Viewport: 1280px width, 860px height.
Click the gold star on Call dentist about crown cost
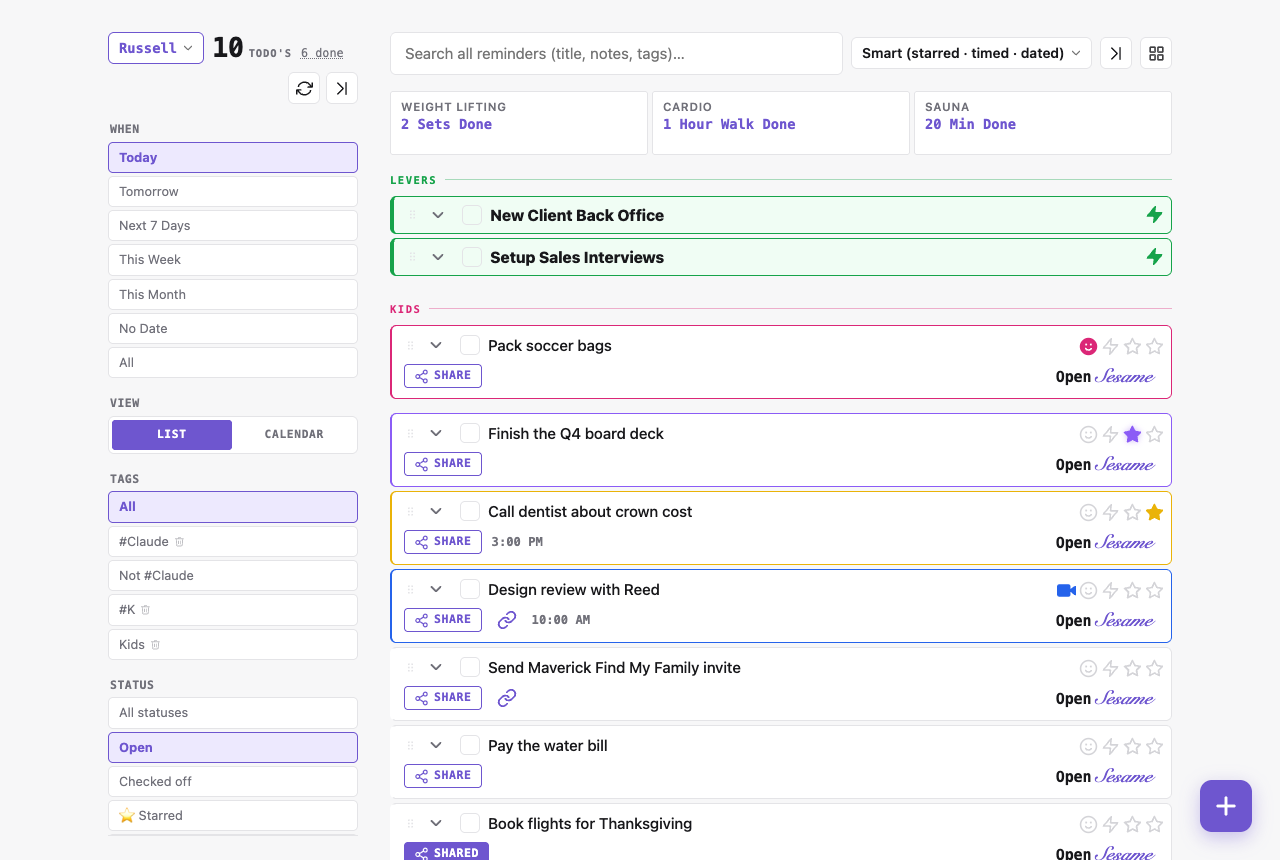(x=1154, y=512)
